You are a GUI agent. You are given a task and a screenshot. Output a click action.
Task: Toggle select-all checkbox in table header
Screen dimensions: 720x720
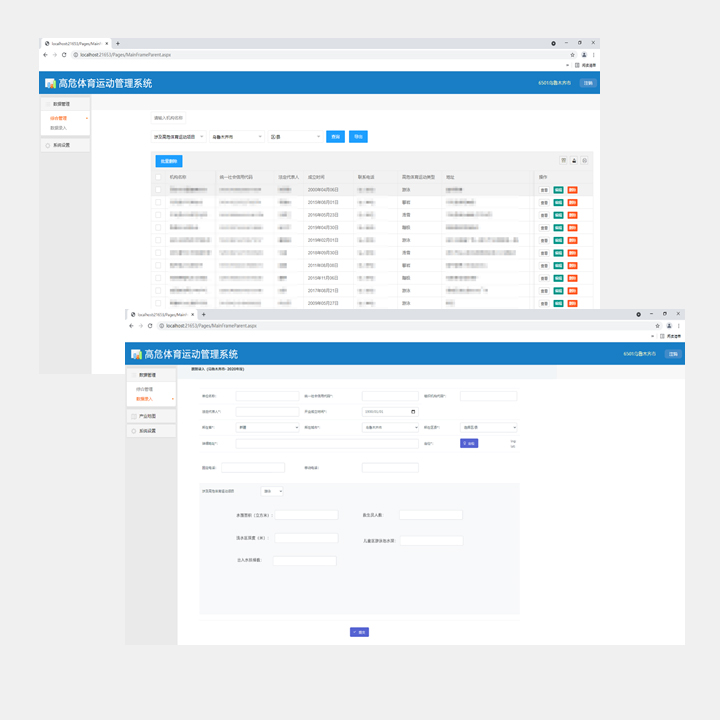click(x=158, y=177)
